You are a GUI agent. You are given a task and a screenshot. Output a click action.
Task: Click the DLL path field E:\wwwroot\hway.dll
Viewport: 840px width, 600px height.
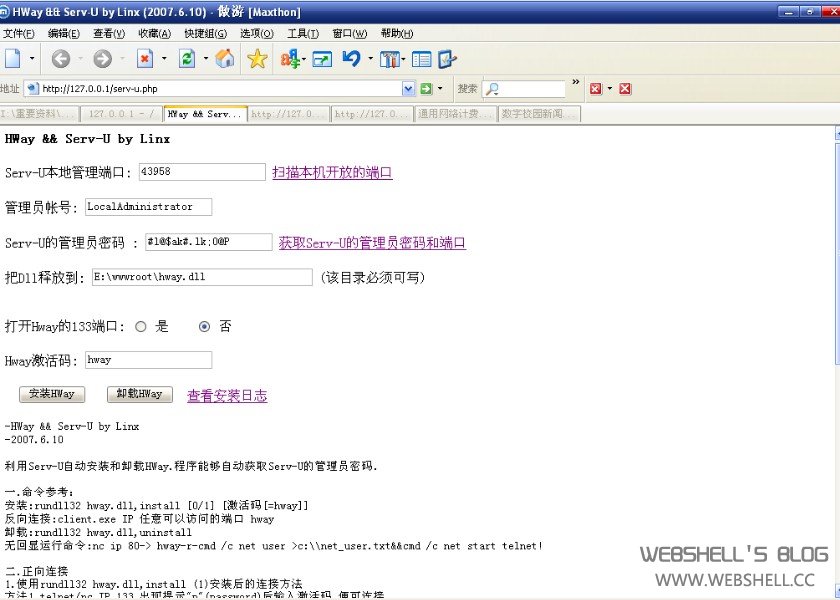202,277
